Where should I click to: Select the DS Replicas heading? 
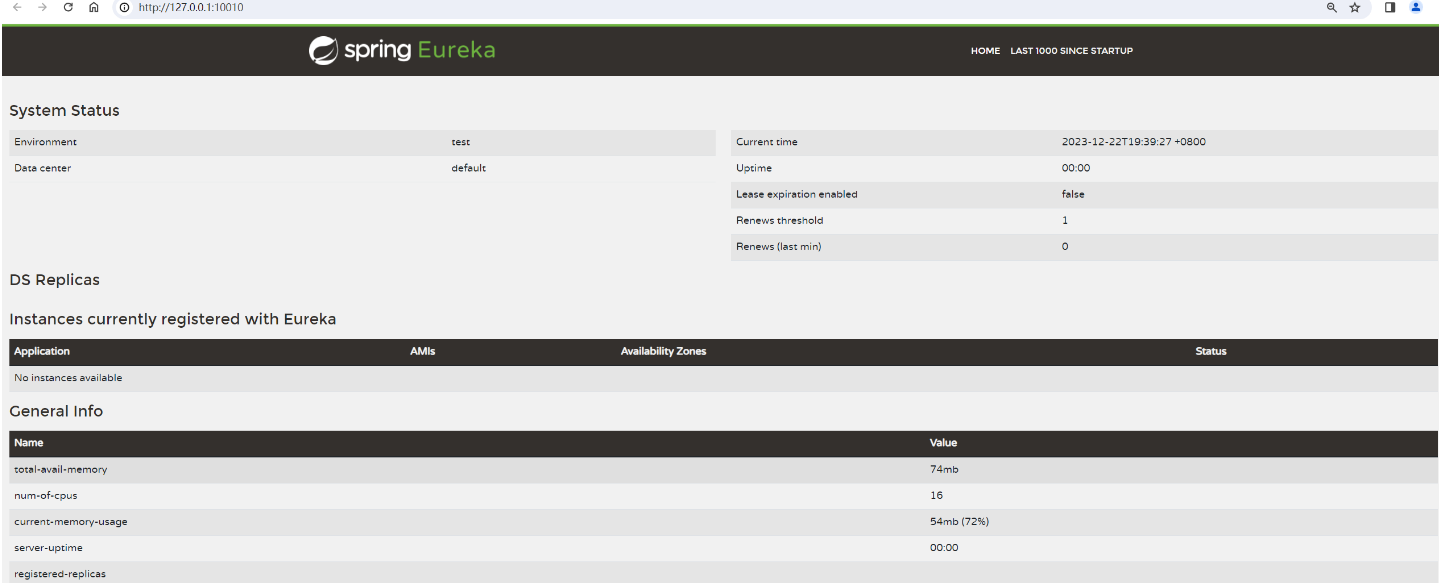coord(54,280)
